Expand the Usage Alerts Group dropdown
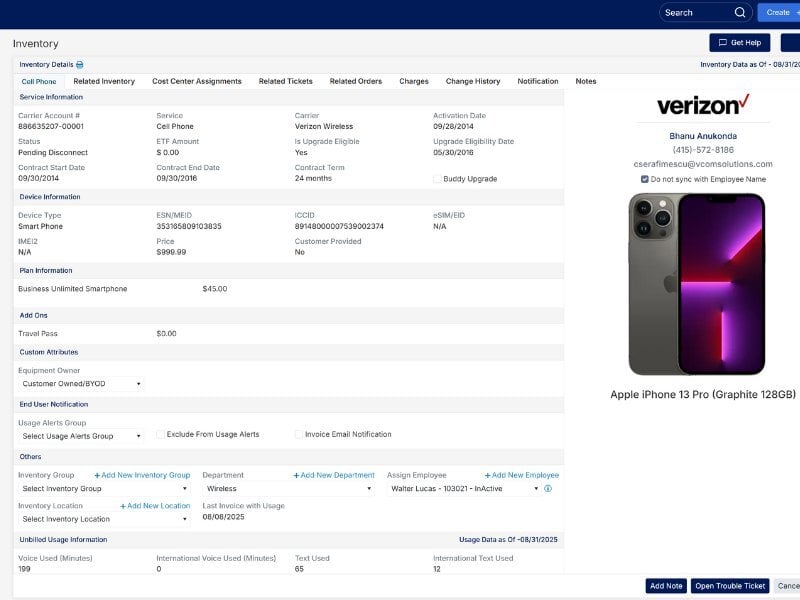Viewport: 800px width, 600px height. [x=81, y=436]
